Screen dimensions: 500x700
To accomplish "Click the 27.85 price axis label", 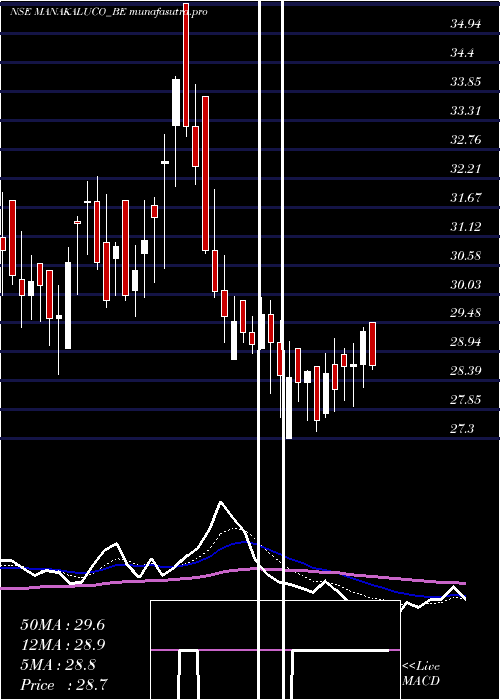I will tap(466, 400).
